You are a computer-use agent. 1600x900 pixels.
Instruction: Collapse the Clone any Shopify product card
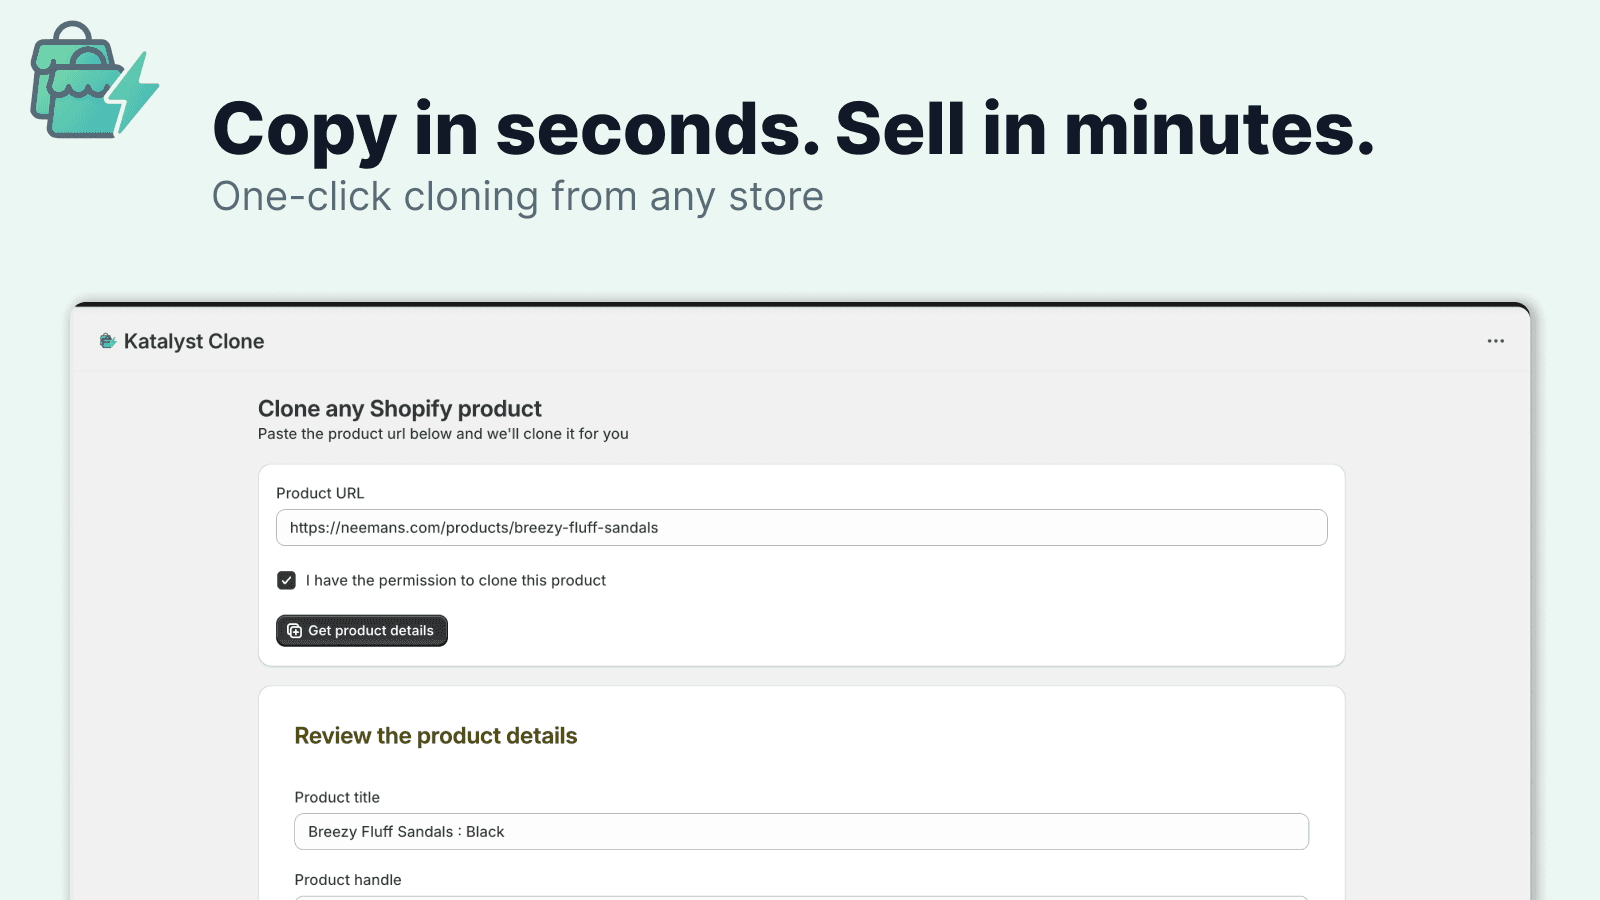point(399,408)
